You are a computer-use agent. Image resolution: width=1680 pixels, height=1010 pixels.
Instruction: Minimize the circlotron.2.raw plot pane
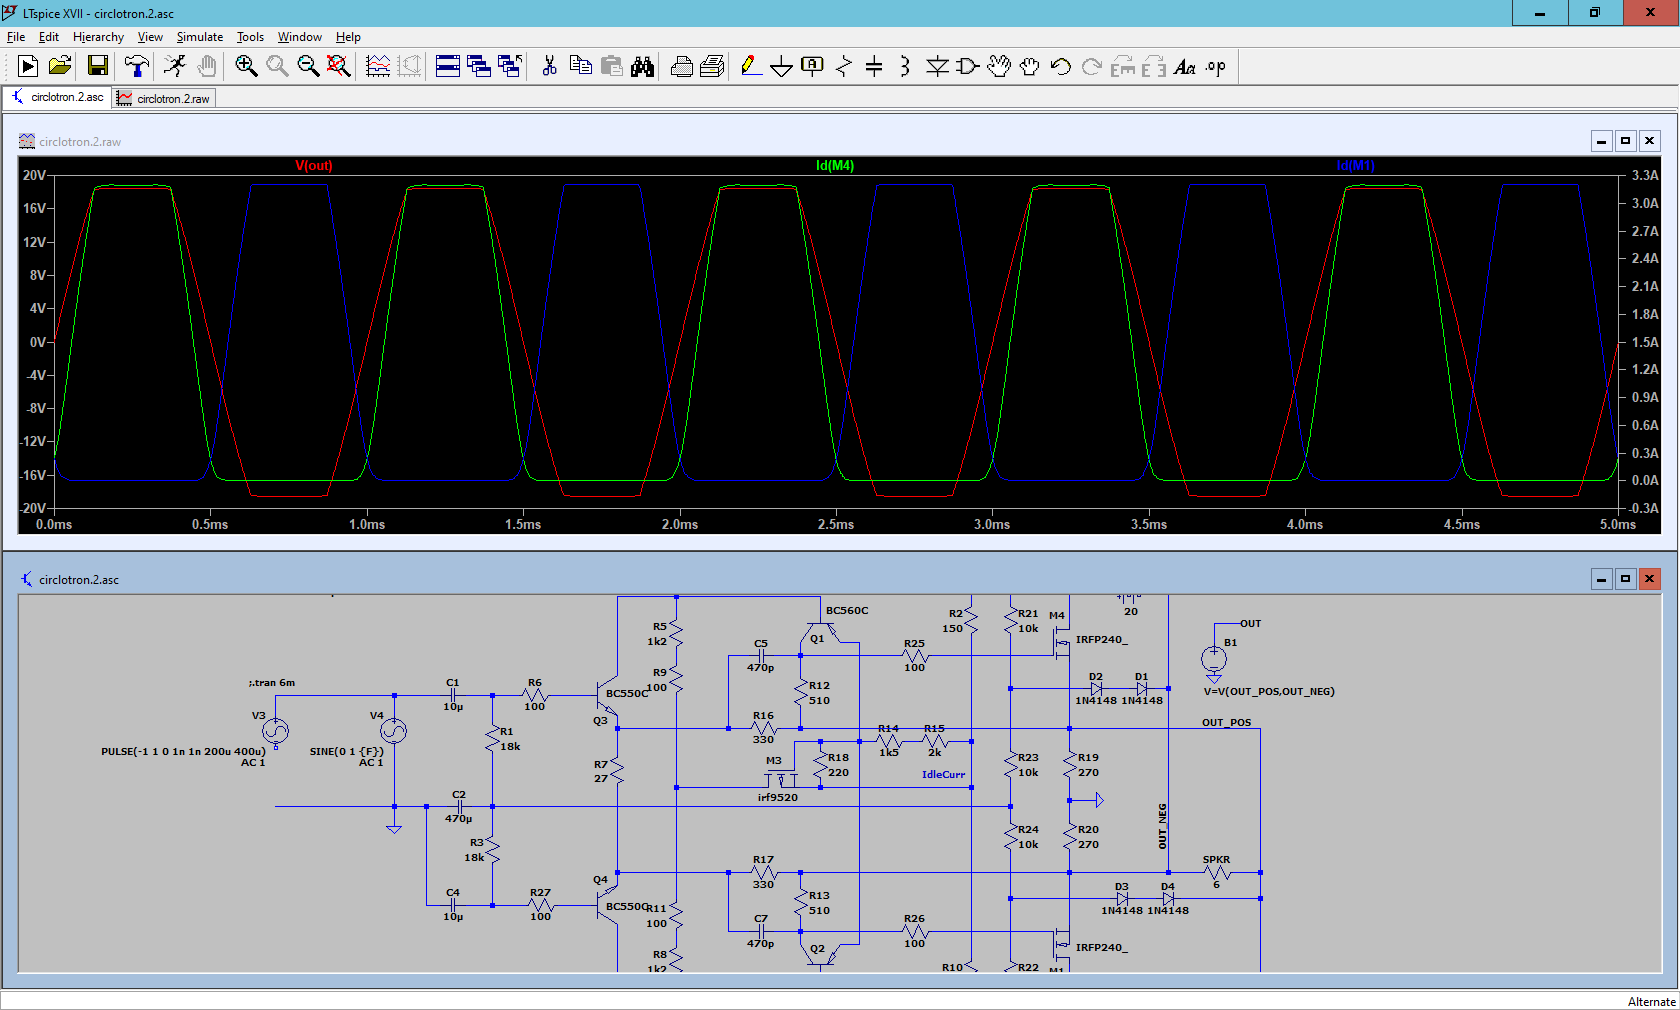[1602, 141]
